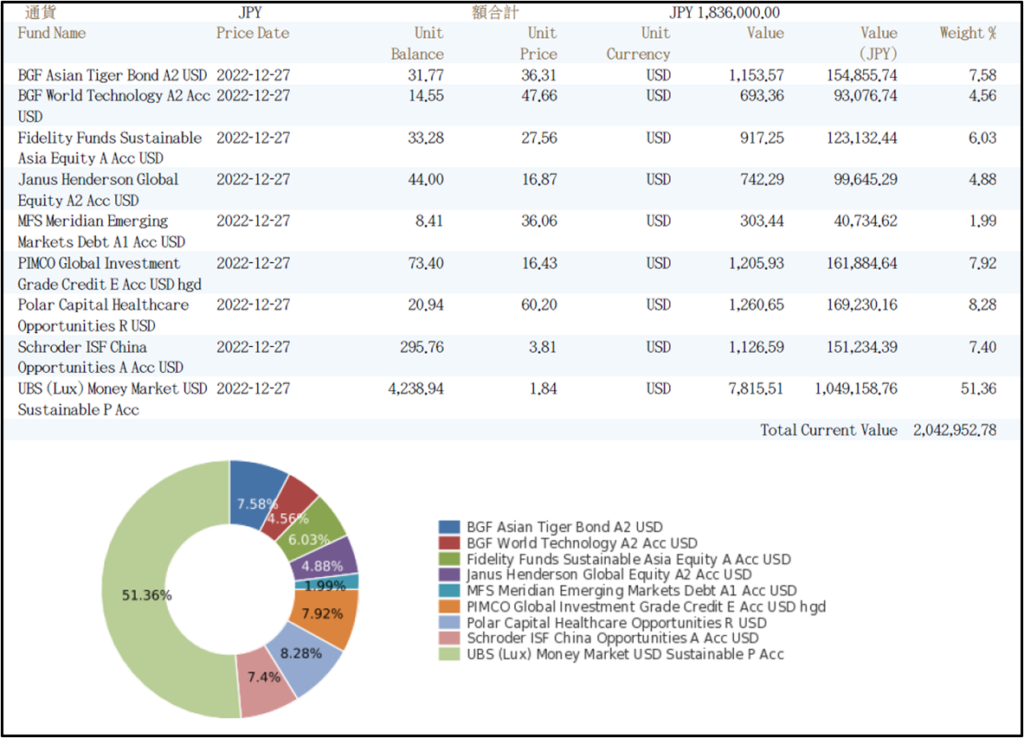Click legend label PIMCO Global Investment Grade Credit
The image size is (1024, 738).
pos(647,607)
